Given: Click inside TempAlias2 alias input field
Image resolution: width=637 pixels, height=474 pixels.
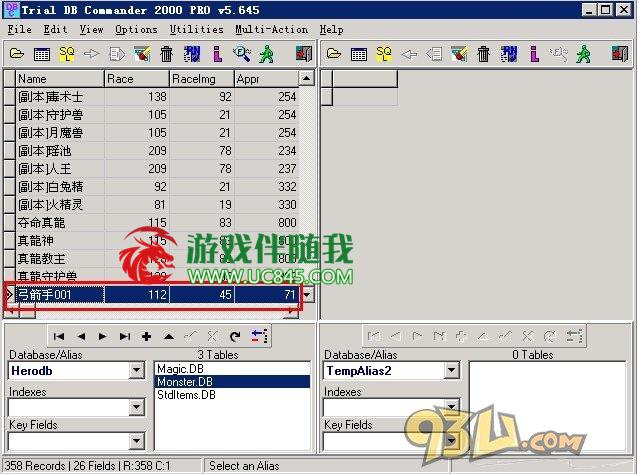Looking at the screenshot, I should 384,370.
